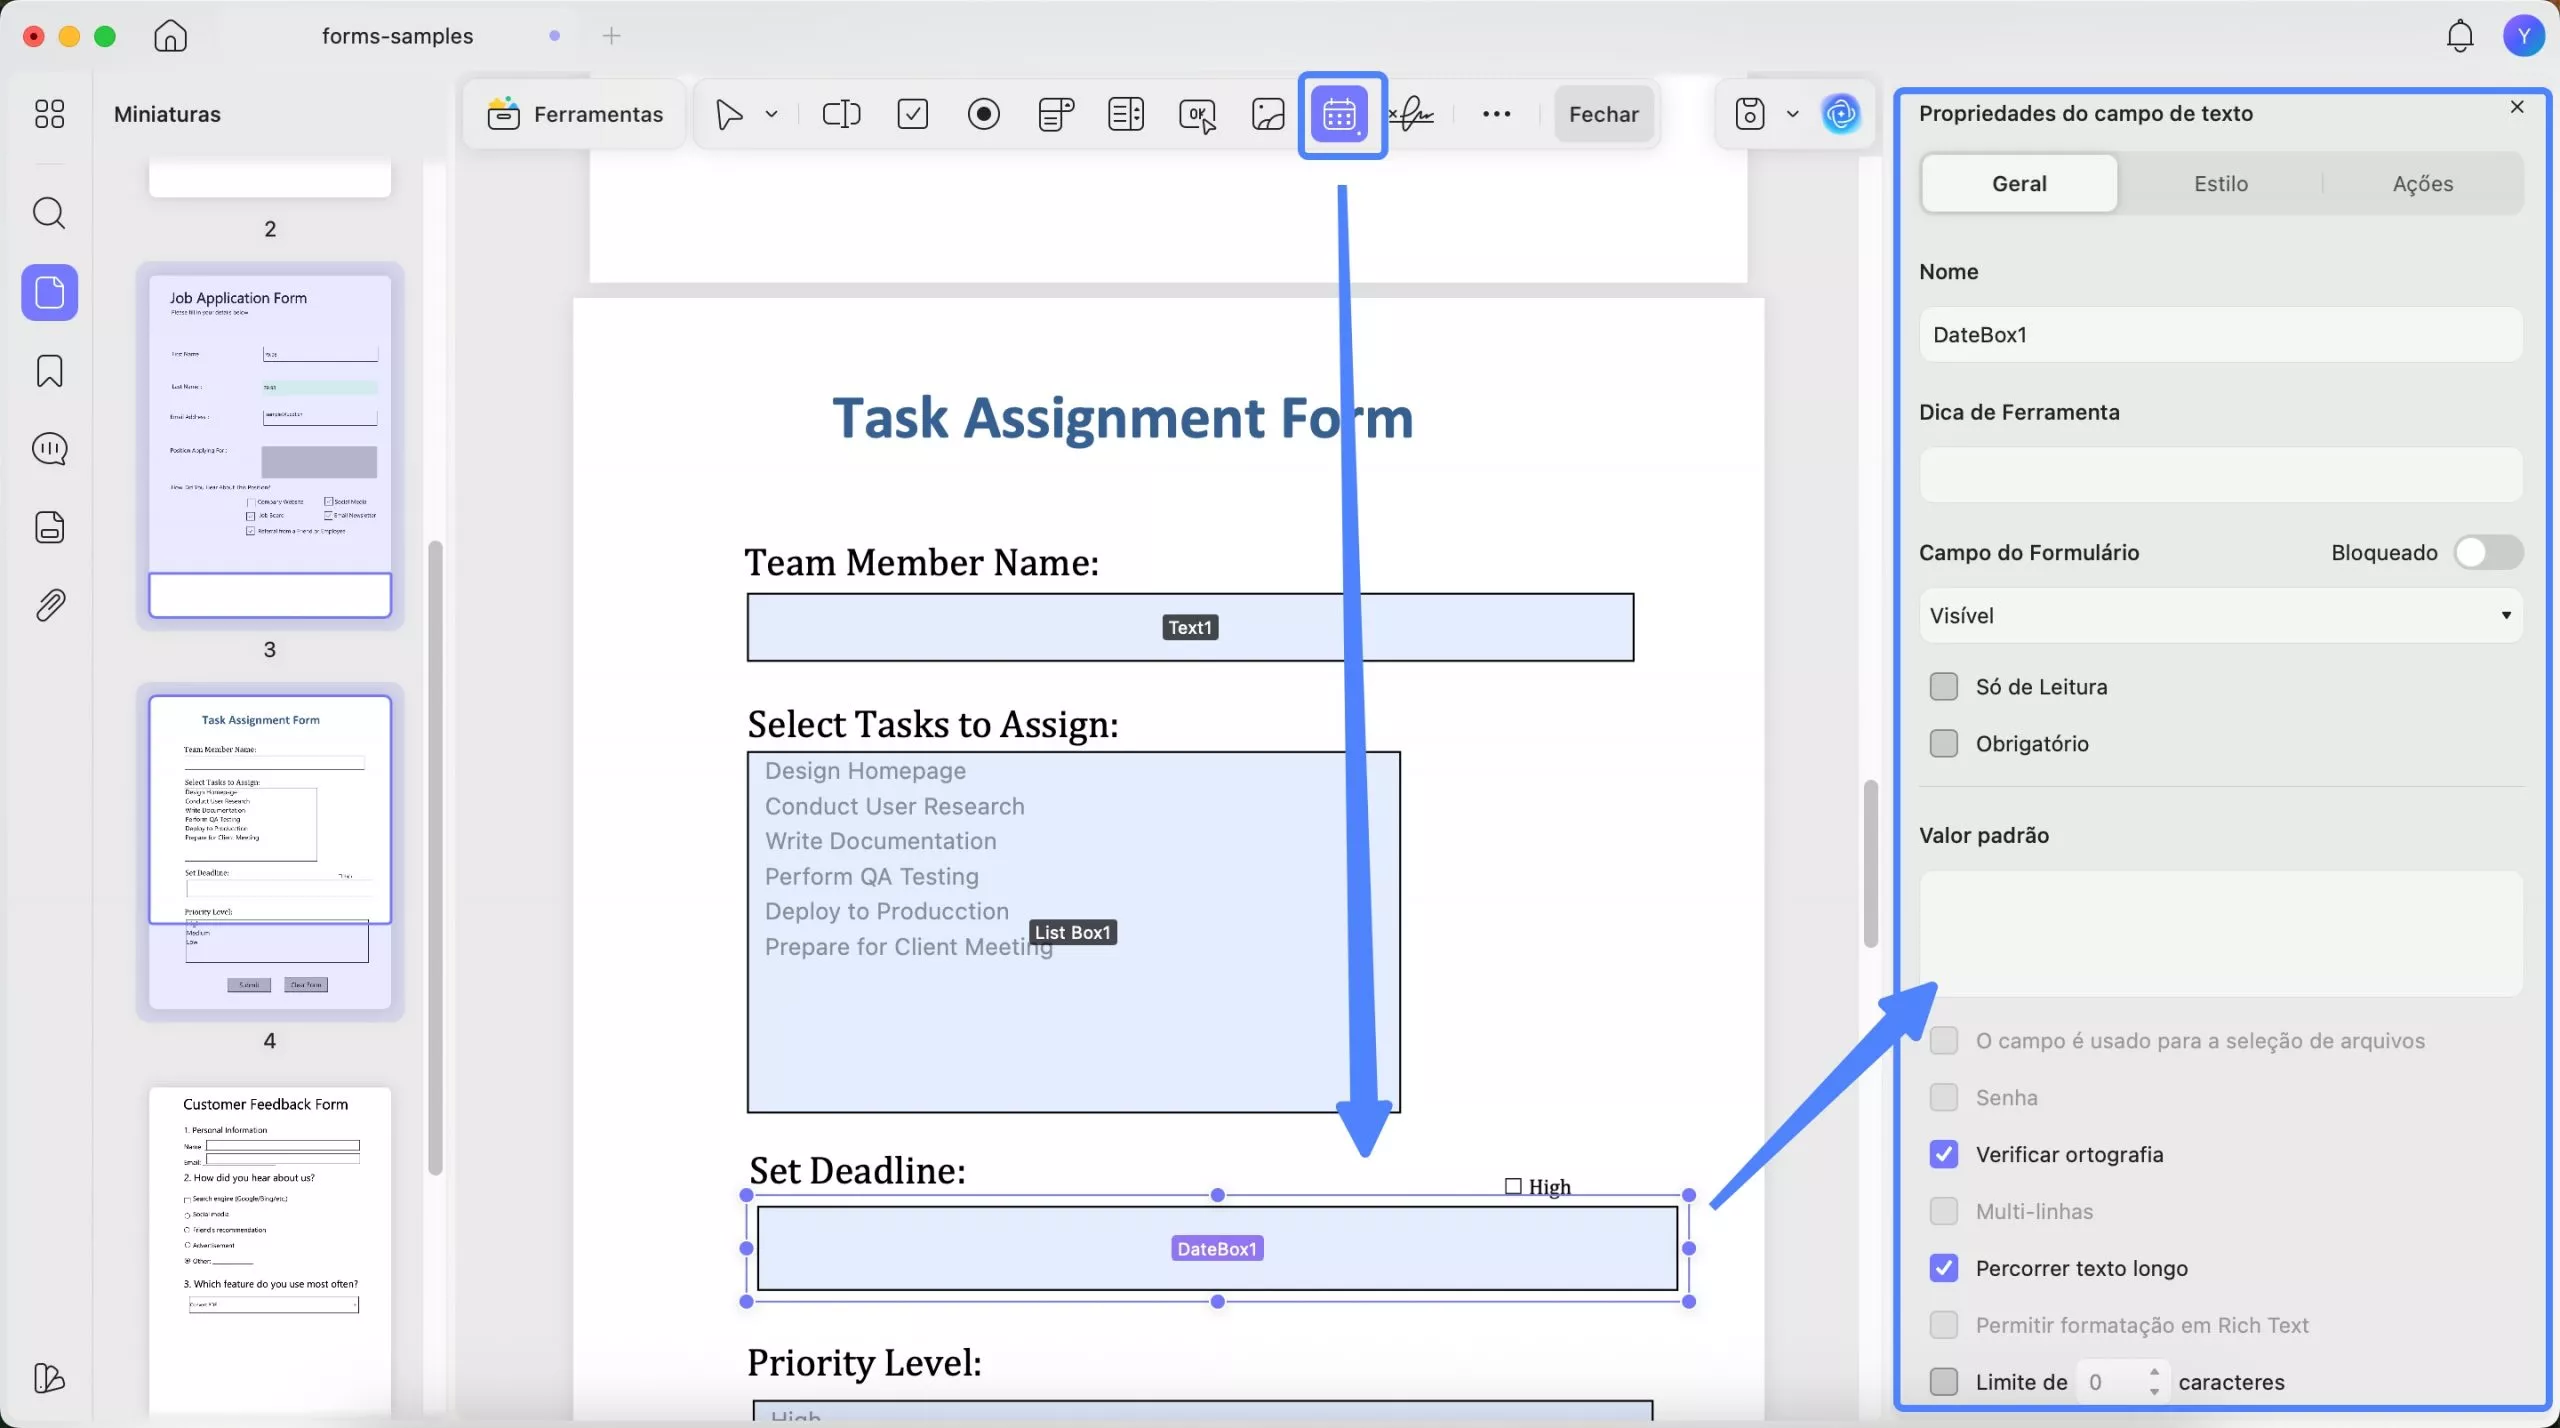Check the Senha checkbox

[1943, 1097]
